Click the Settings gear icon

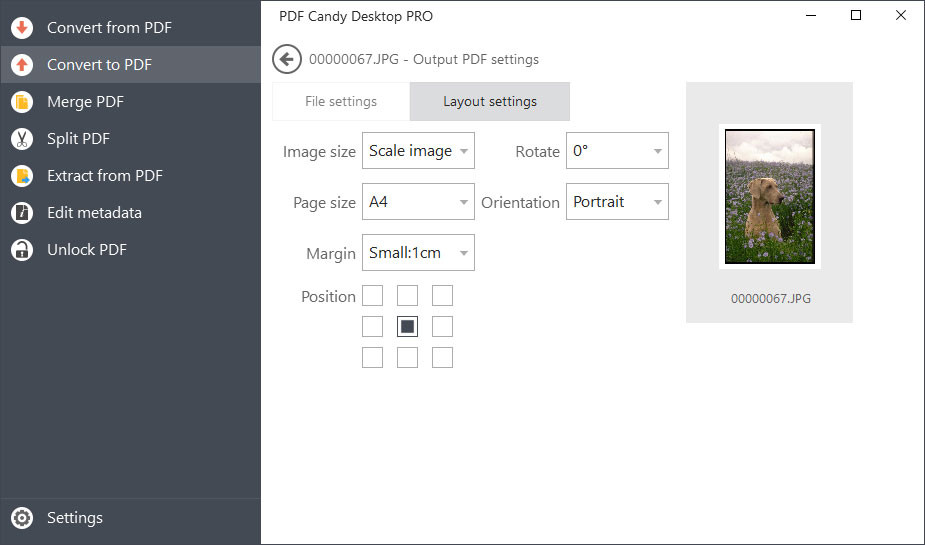pos(22,518)
